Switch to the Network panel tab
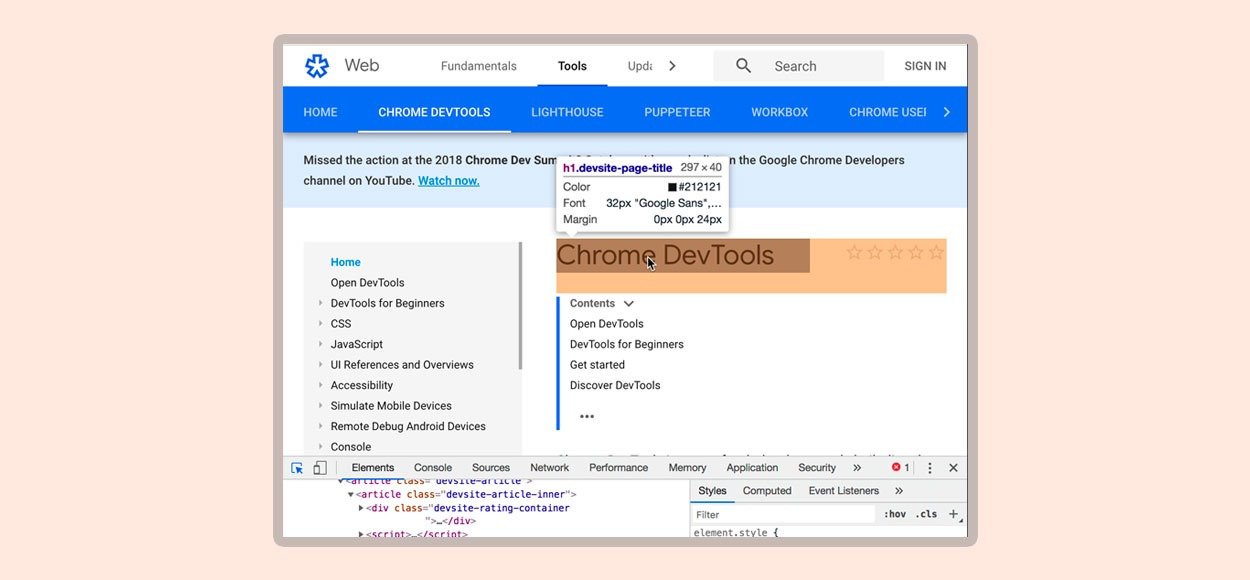1250x580 pixels. [550, 468]
